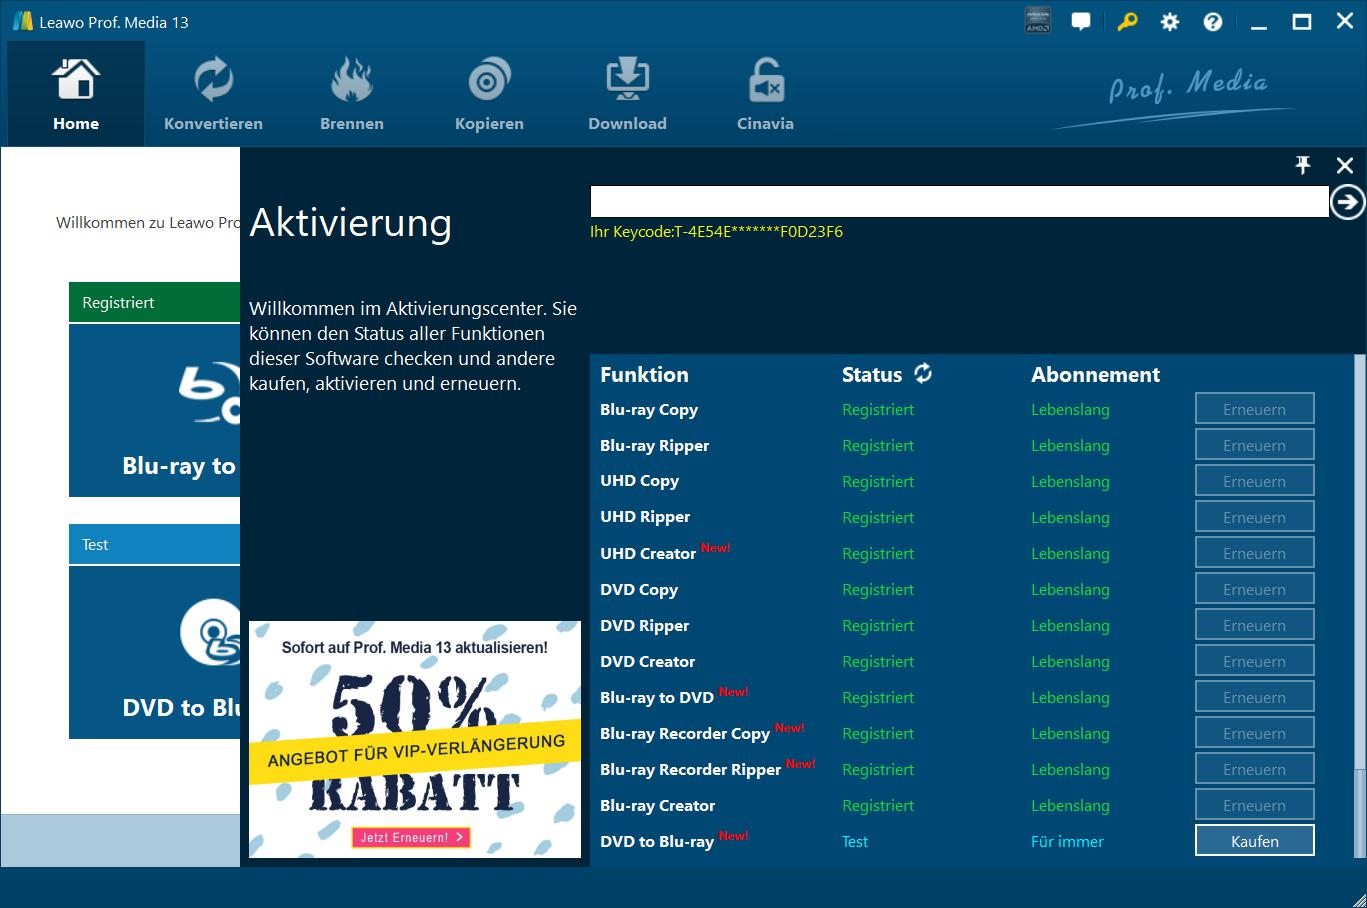Open the Brennen burn module

click(x=351, y=95)
